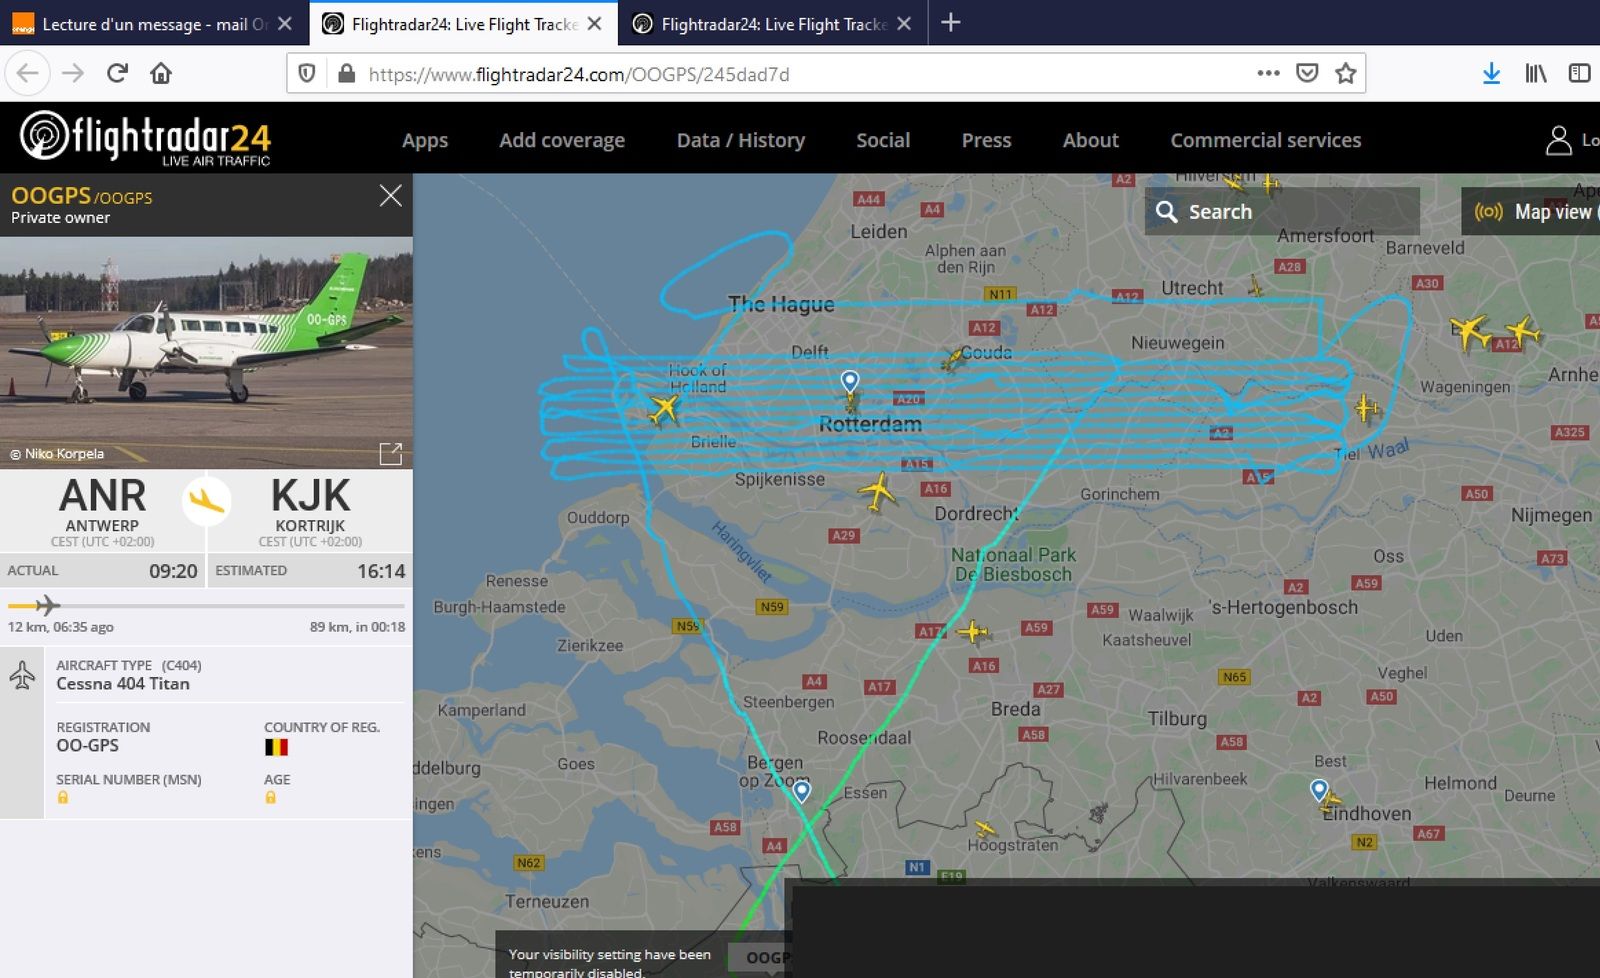Click the flight progress bar

point(206,605)
